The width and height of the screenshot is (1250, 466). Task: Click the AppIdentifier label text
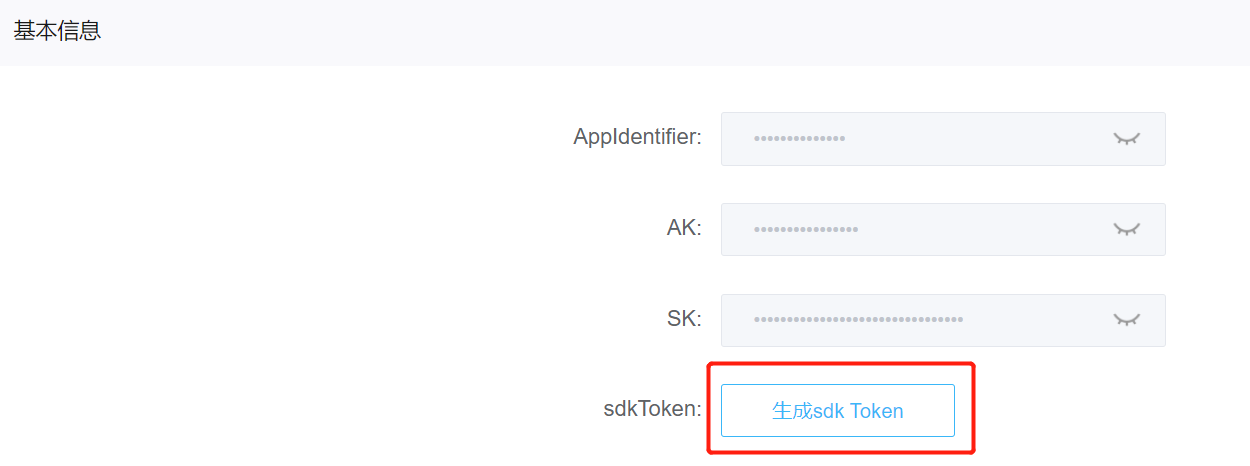tap(637, 137)
